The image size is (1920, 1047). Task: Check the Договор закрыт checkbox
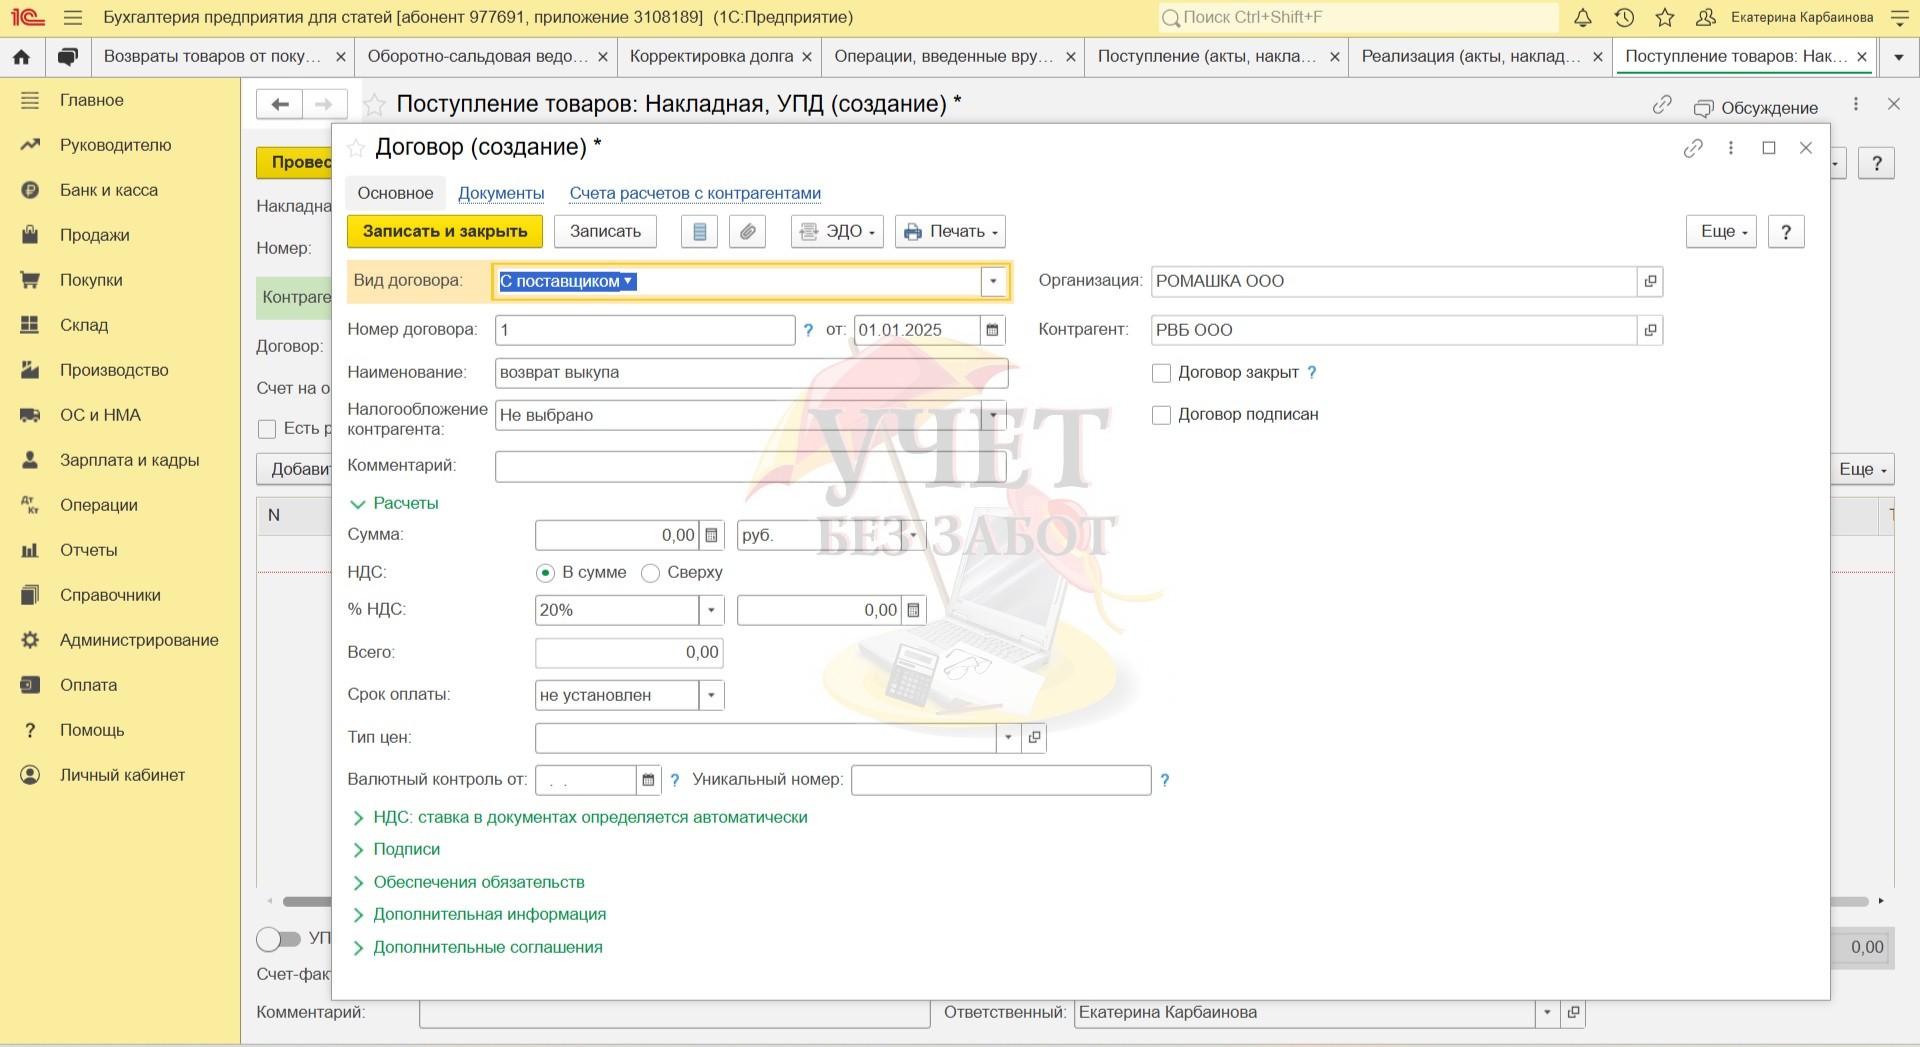[1161, 373]
